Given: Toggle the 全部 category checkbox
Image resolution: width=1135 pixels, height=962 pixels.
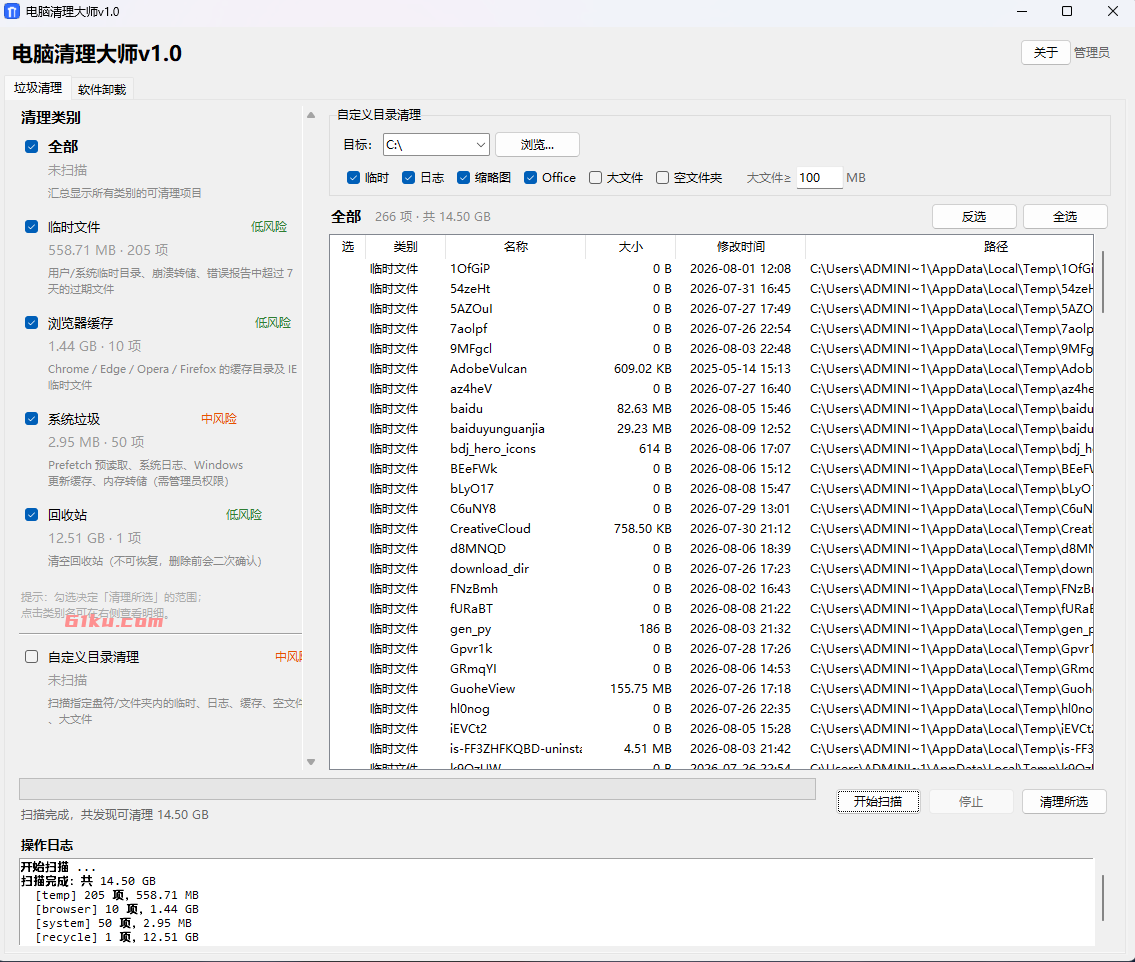Looking at the screenshot, I should point(31,147).
